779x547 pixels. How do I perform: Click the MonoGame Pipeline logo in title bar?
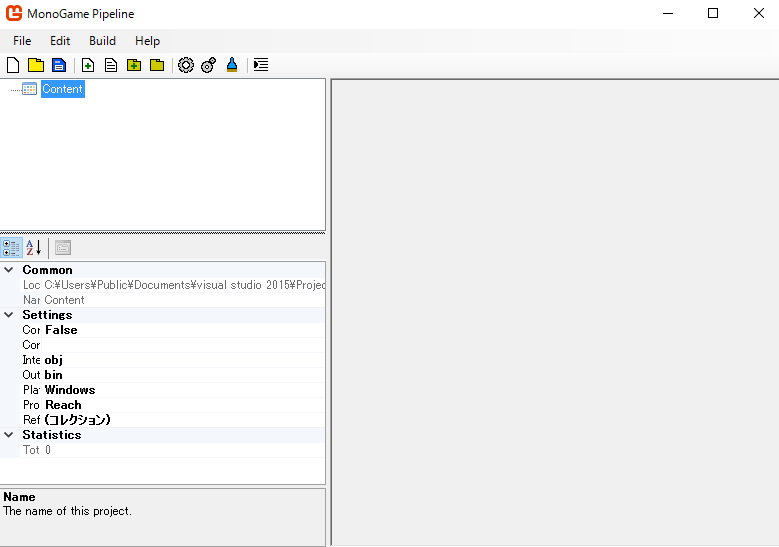14,13
